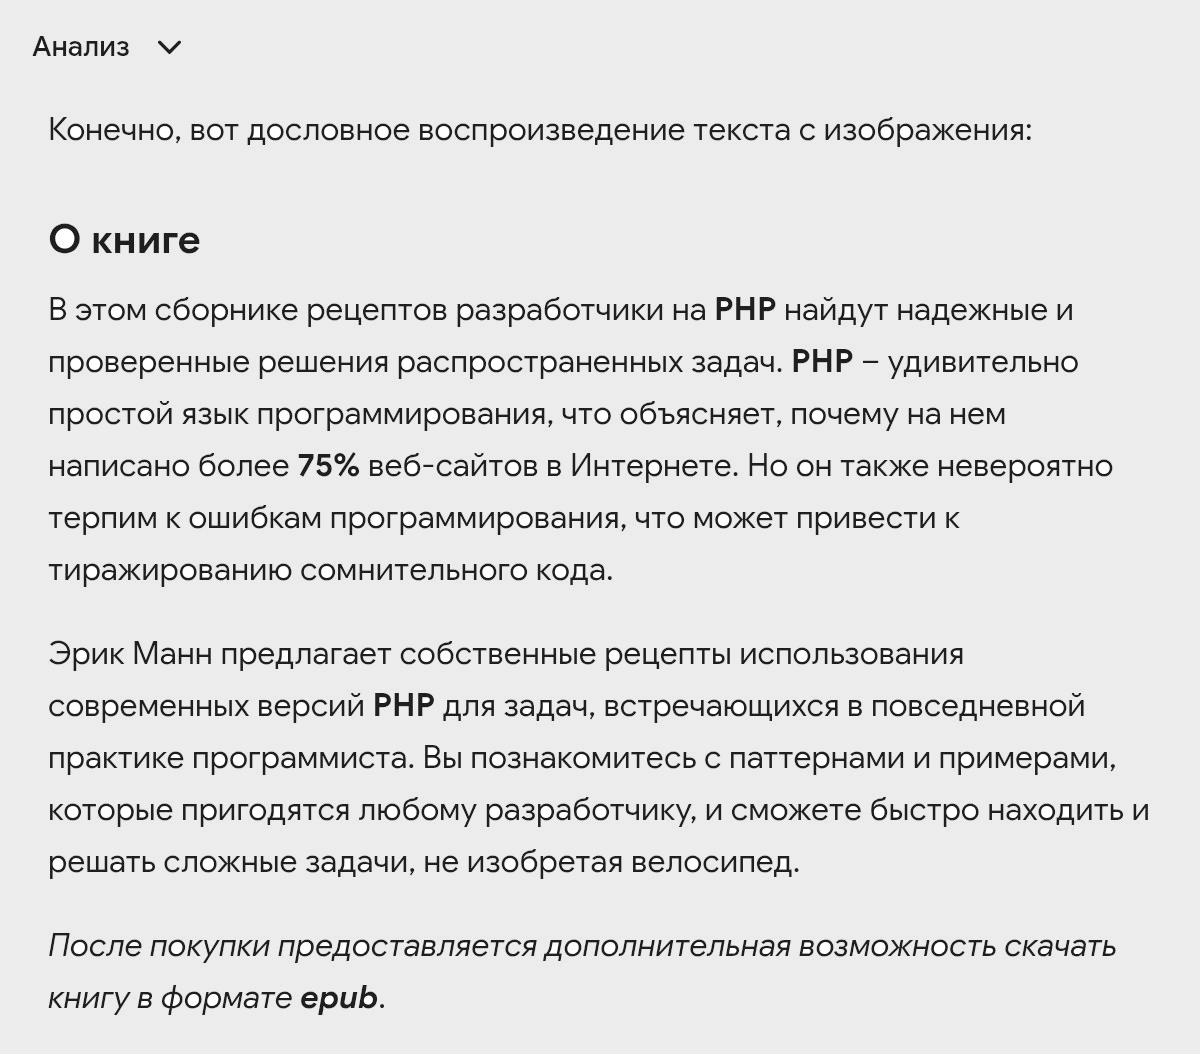1200x1054 pixels.
Task: Click the Анализ label
Action: [81, 47]
